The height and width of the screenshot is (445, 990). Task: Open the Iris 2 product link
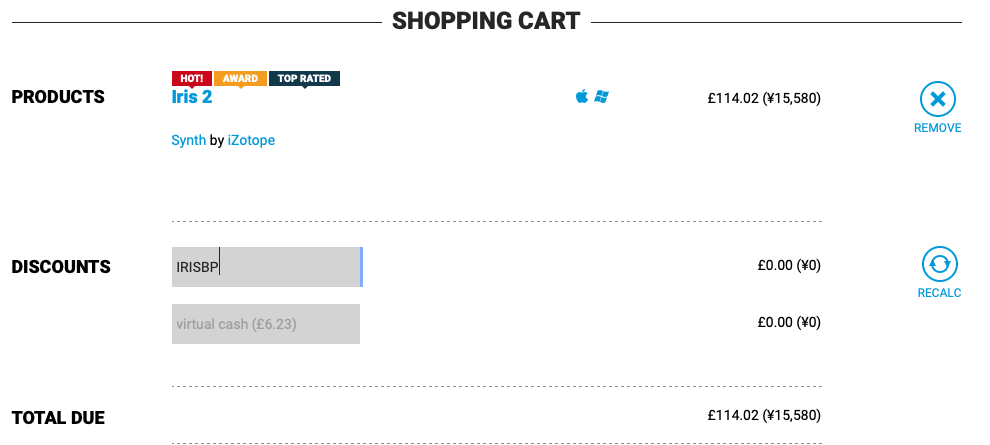(x=192, y=97)
